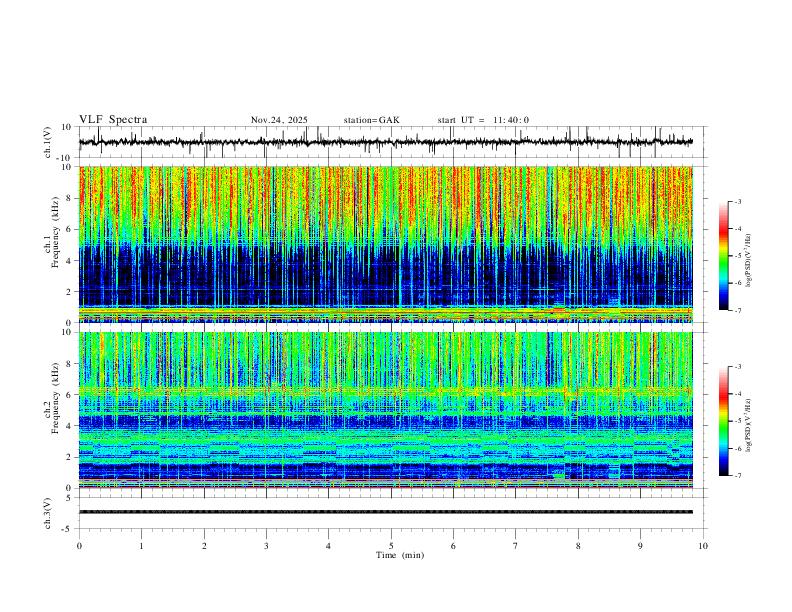The width and height of the screenshot is (792, 612).
Task: Click '-7' on the ch.2 color bar
Action: click(x=738, y=476)
